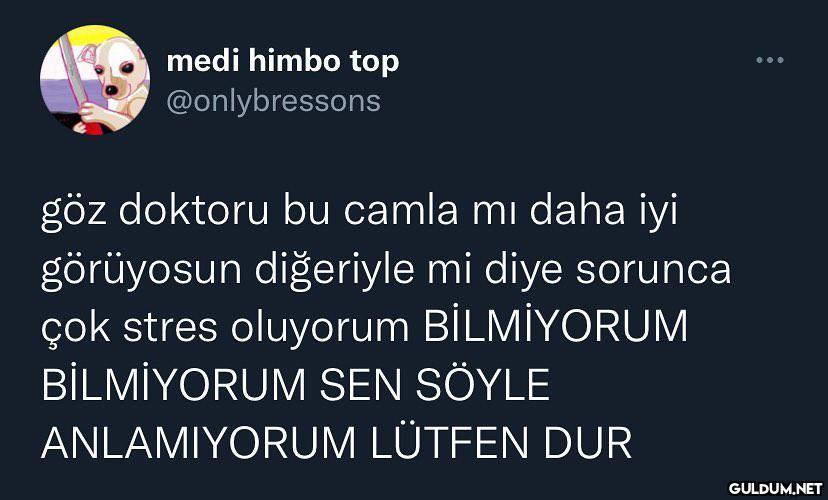The width and height of the screenshot is (828, 500).
Task: Click the words LÜTFEN DUR
Action: [501, 442]
